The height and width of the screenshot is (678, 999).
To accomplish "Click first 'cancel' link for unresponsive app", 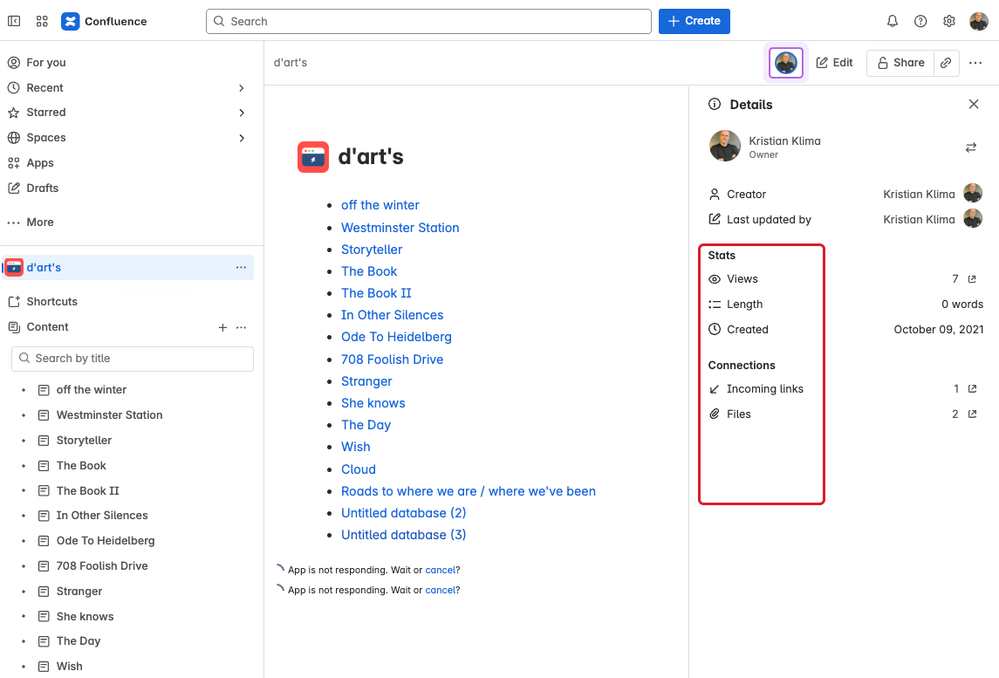I will coord(440,570).
